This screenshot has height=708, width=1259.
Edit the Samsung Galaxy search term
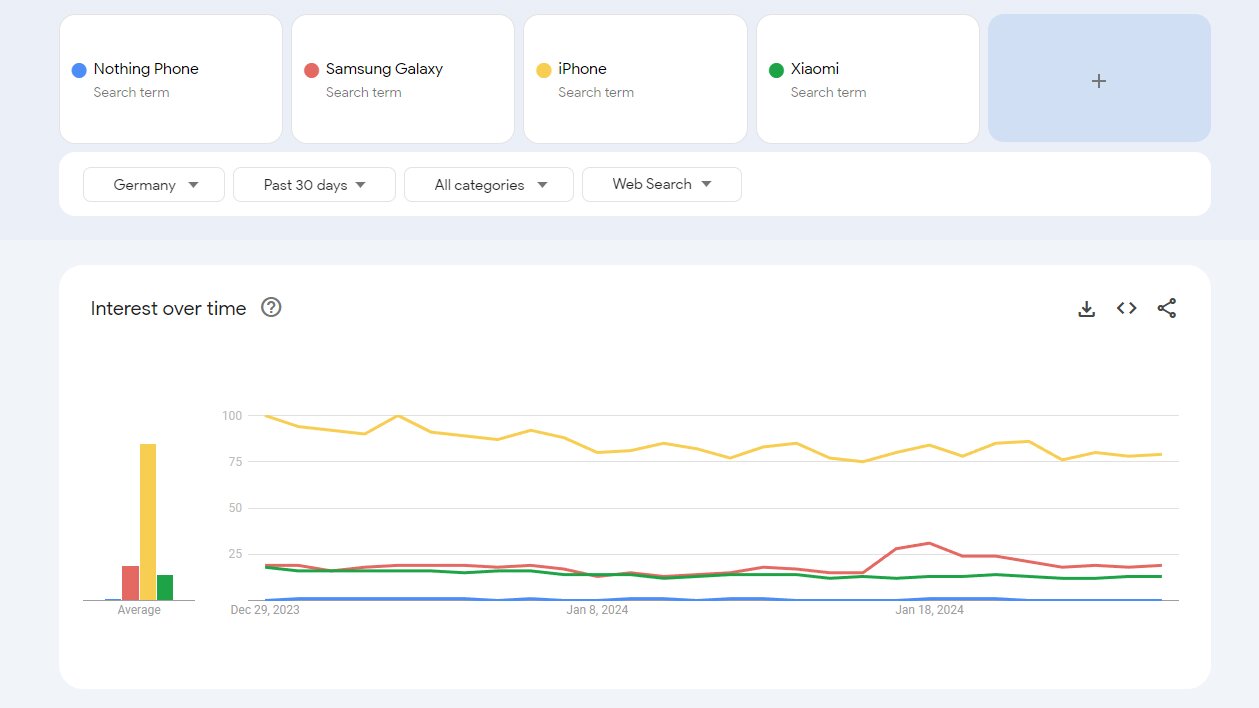384,69
